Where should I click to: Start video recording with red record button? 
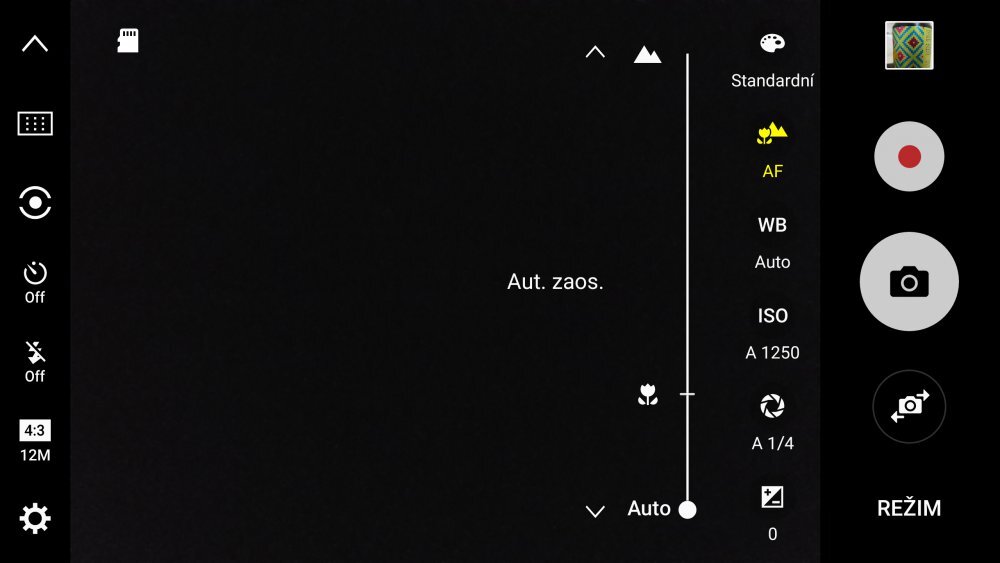coord(909,156)
